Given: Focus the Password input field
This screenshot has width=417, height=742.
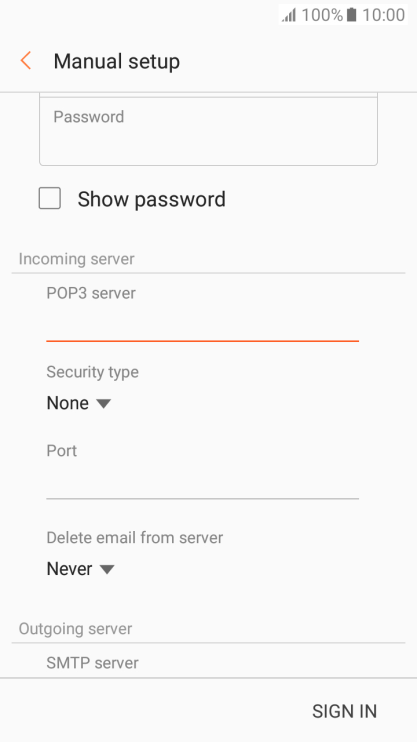Looking at the screenshot, I should tap(208, 132).
